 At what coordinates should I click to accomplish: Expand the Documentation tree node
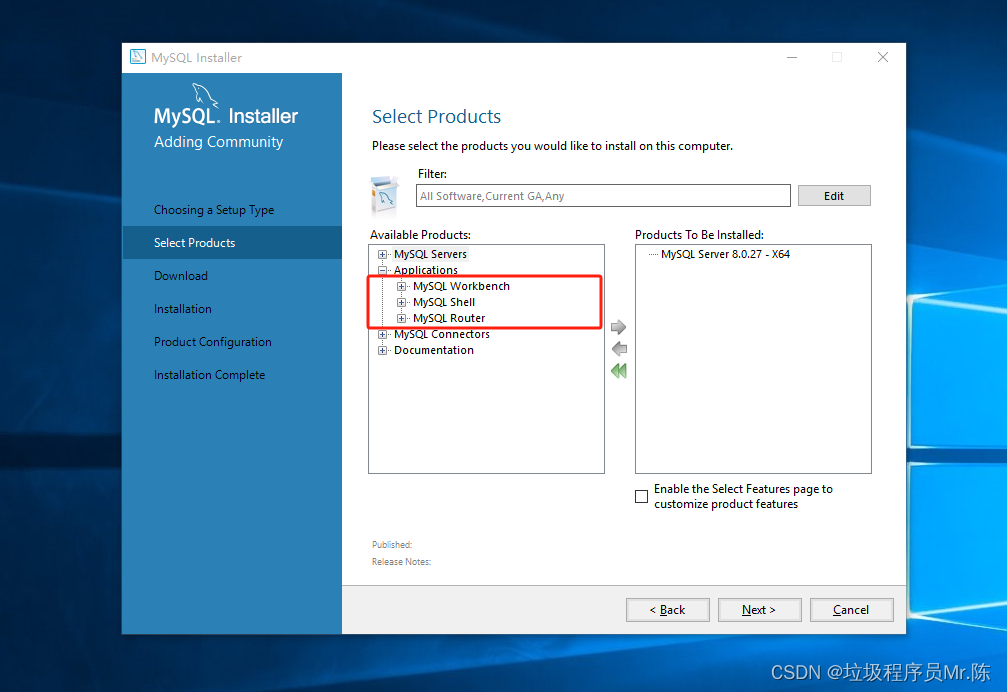pyautogui.click(x=382, y=350)
